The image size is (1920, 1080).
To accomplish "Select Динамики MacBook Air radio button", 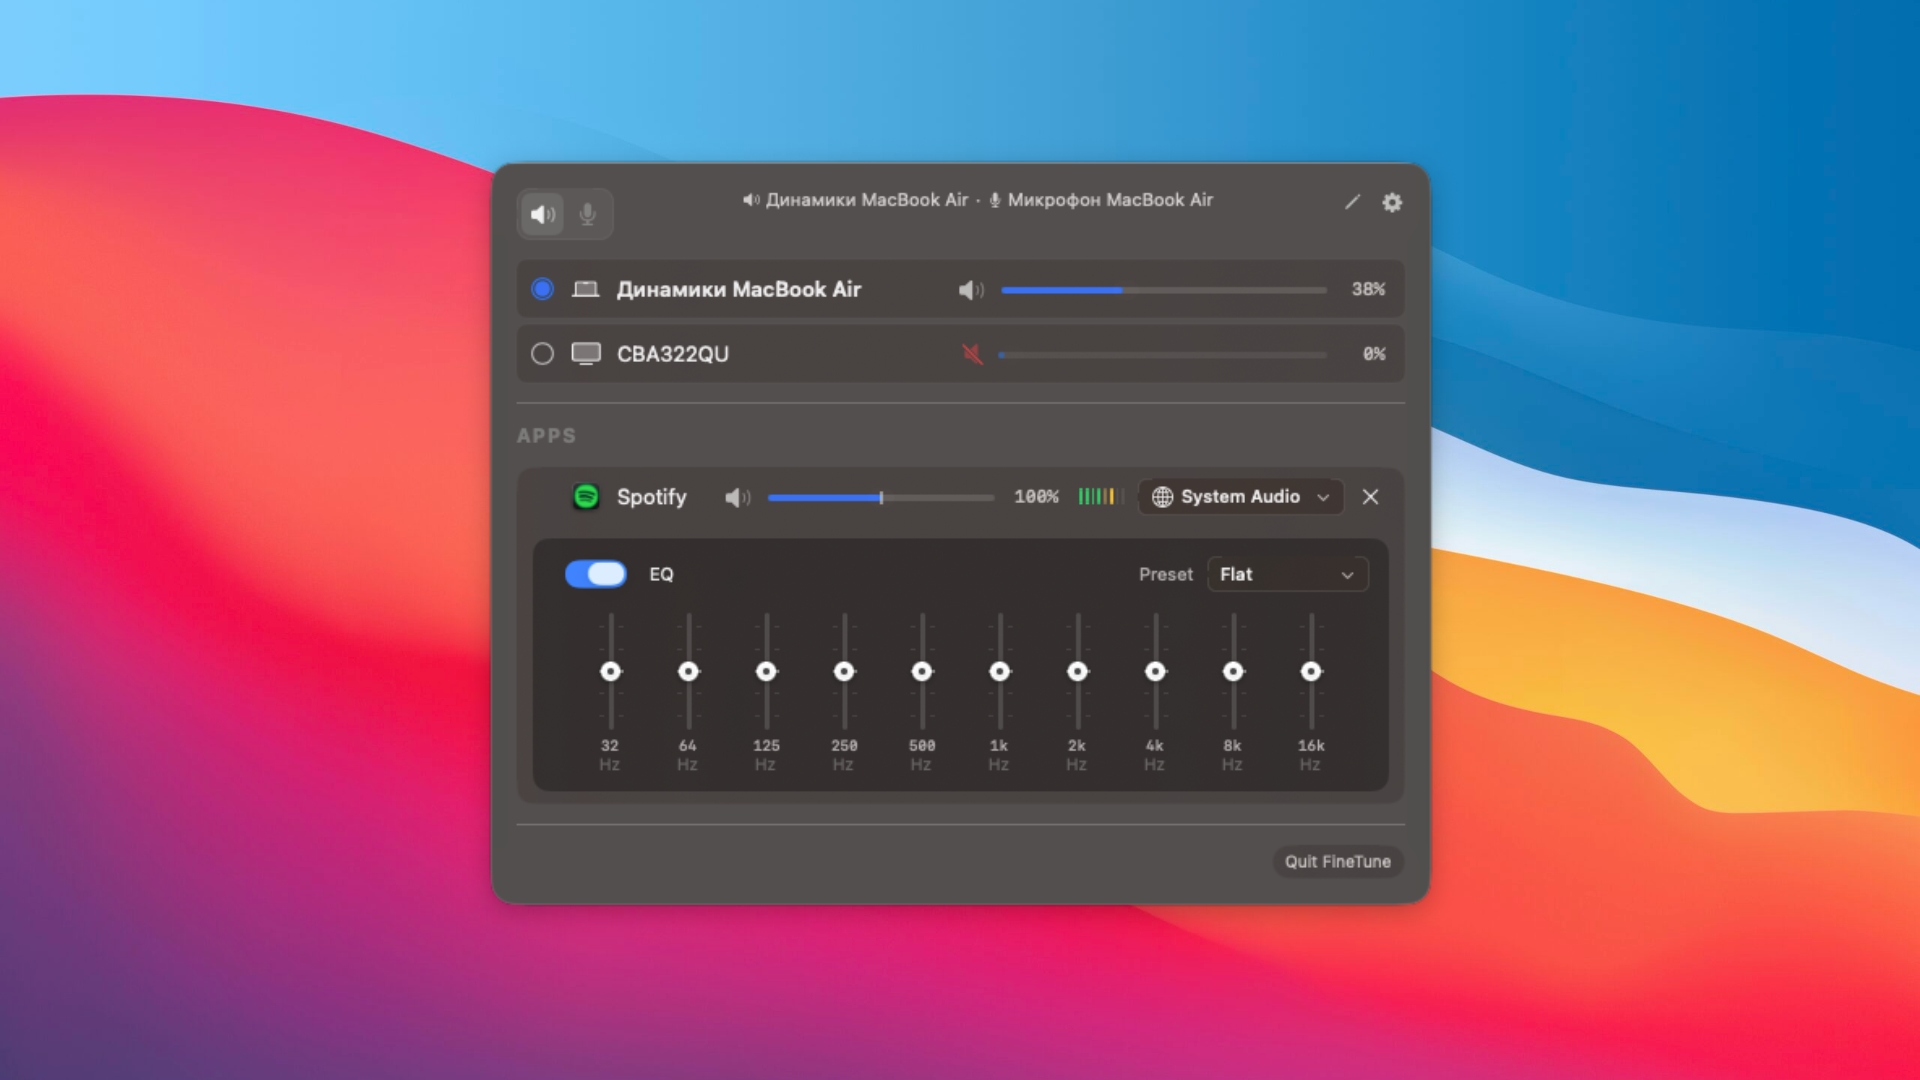I will pyautogui.click(x=542, y=290).
